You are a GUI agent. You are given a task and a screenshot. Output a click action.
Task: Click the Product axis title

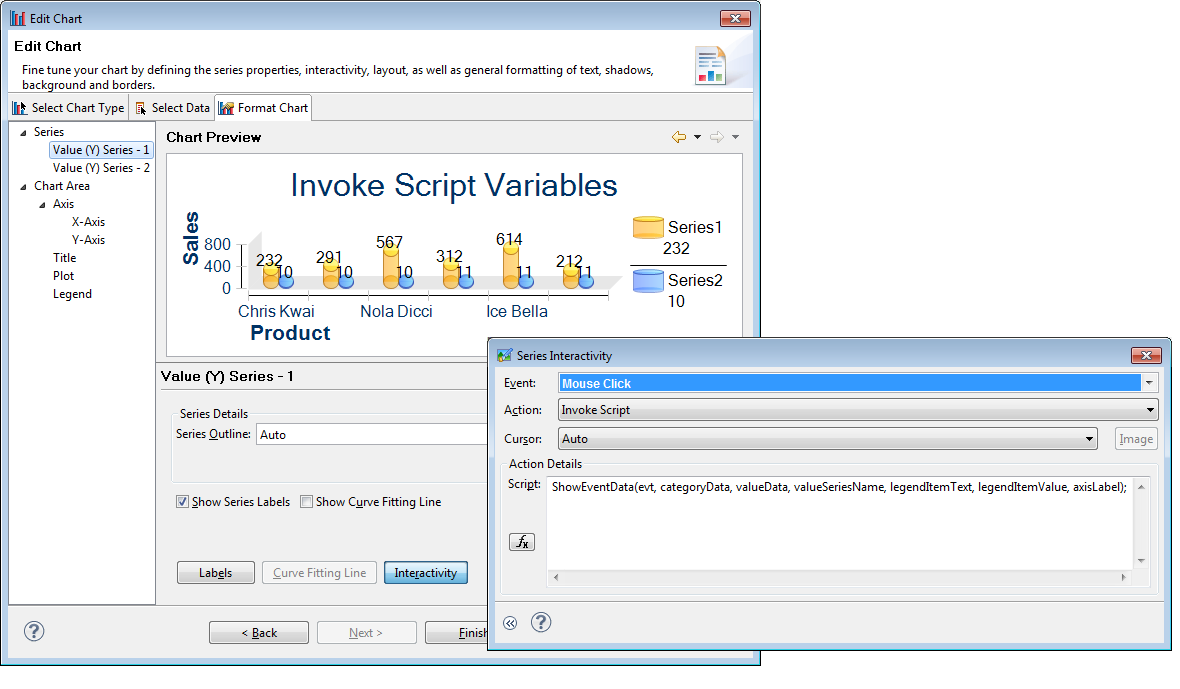tap(290, 332)
